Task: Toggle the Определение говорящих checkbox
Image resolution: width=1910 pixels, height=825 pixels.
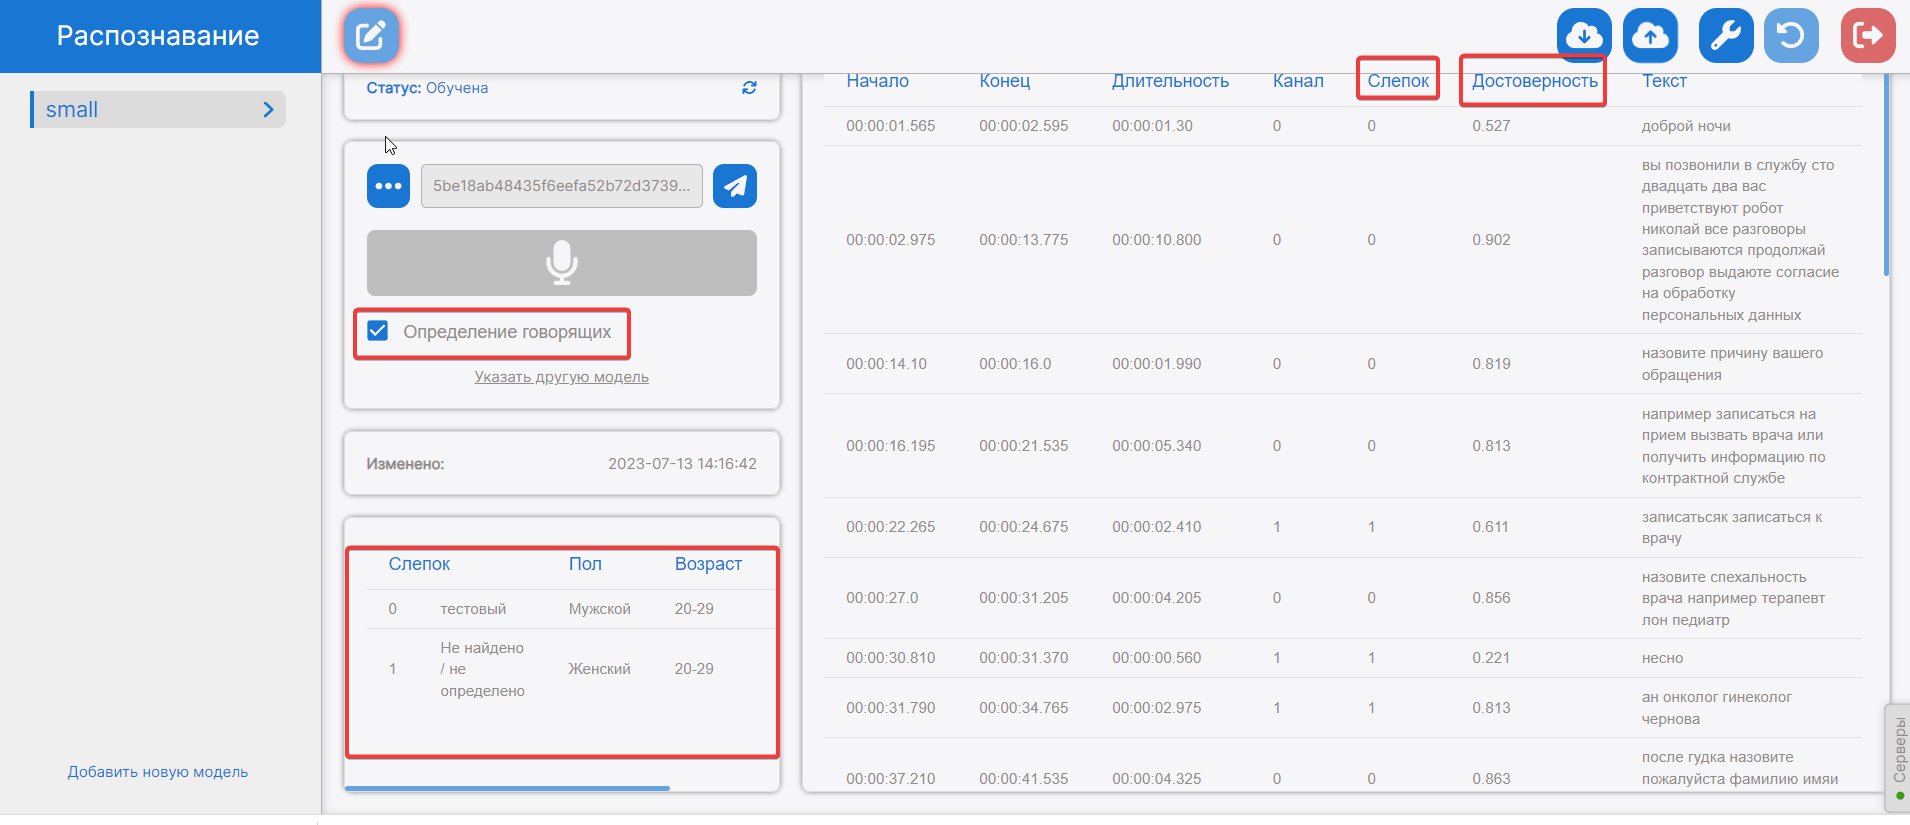Action: 378,331
